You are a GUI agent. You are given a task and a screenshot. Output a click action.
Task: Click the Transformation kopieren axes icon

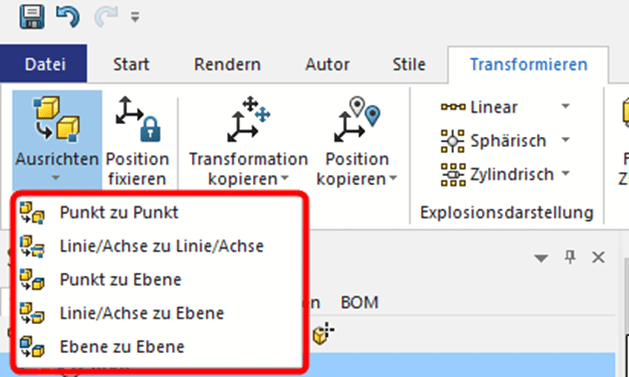pos(249,119)
